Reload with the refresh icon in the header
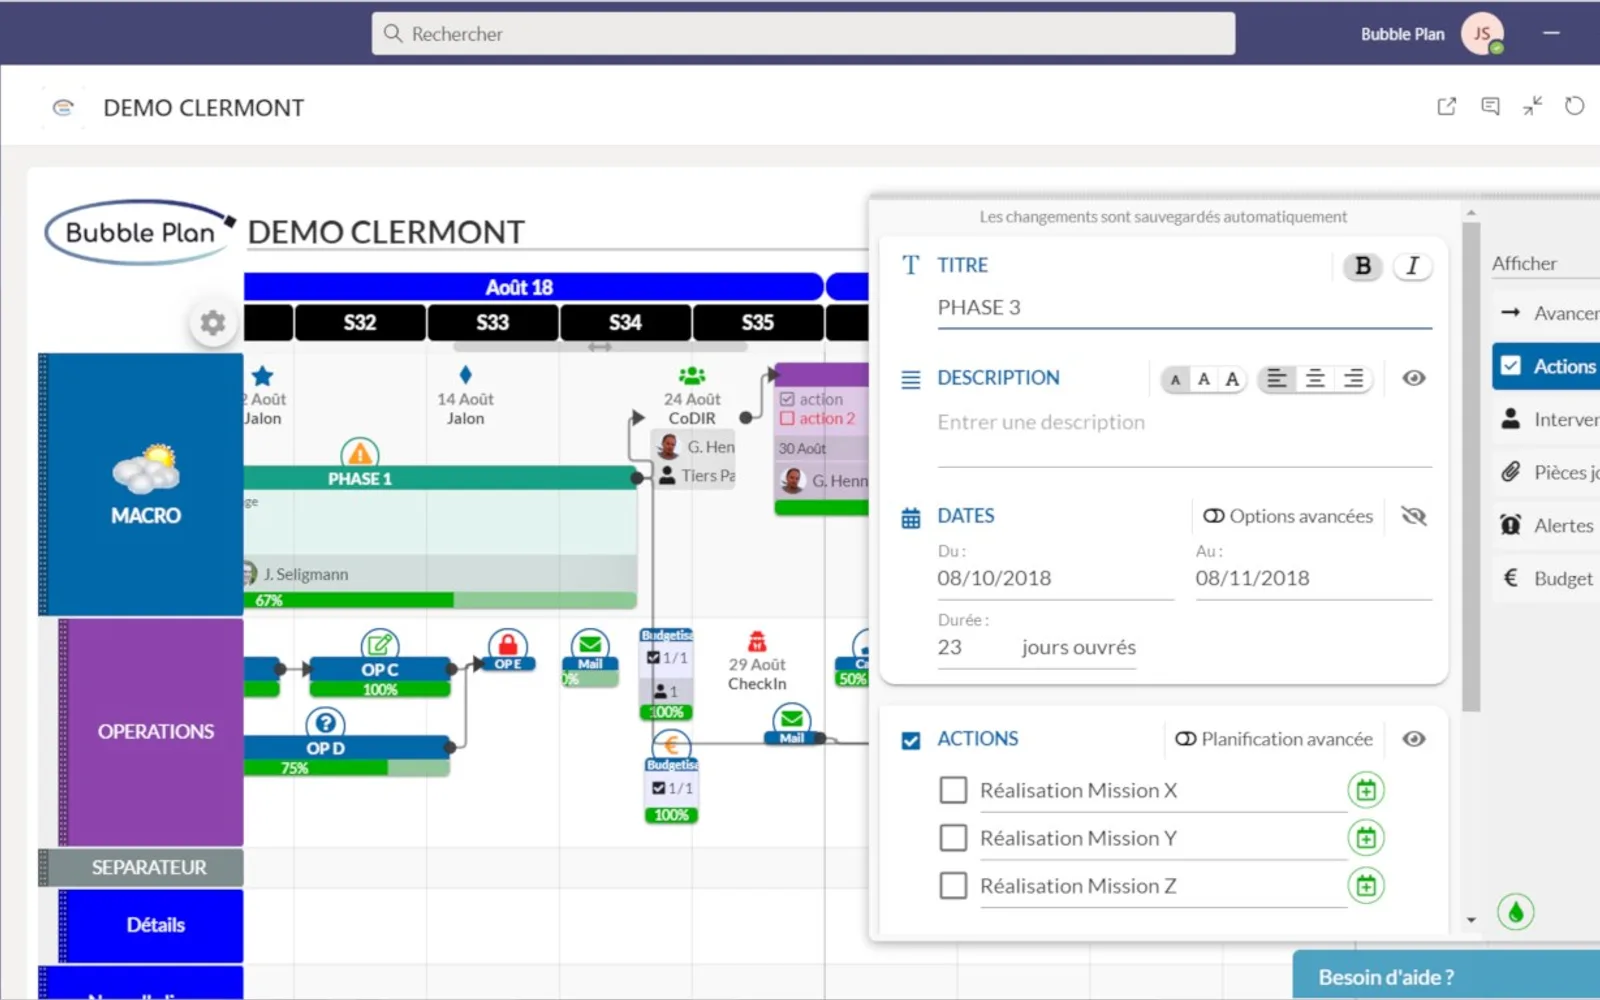This screenshot has width=1600, height=1000. point(1575,106)
